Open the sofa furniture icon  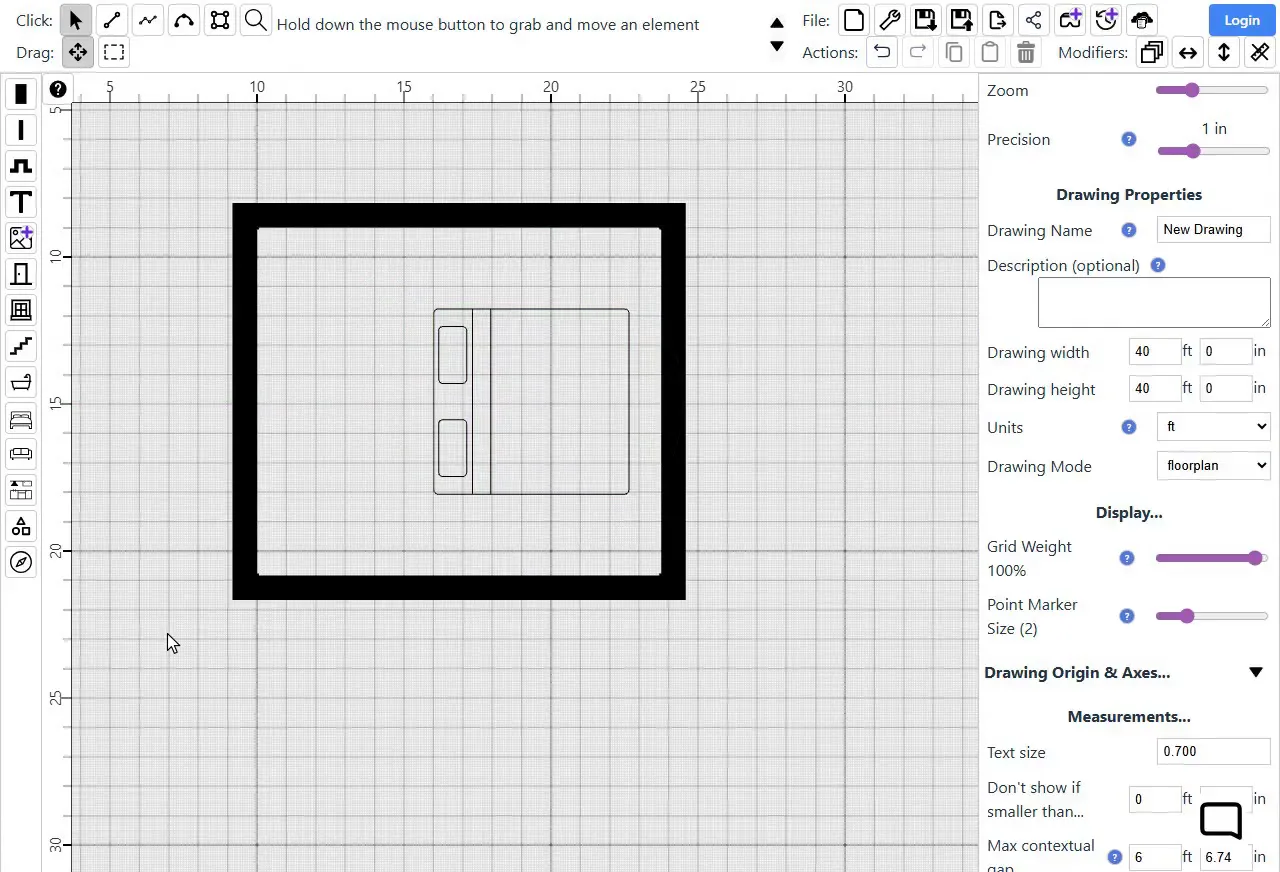coord(21,454)
